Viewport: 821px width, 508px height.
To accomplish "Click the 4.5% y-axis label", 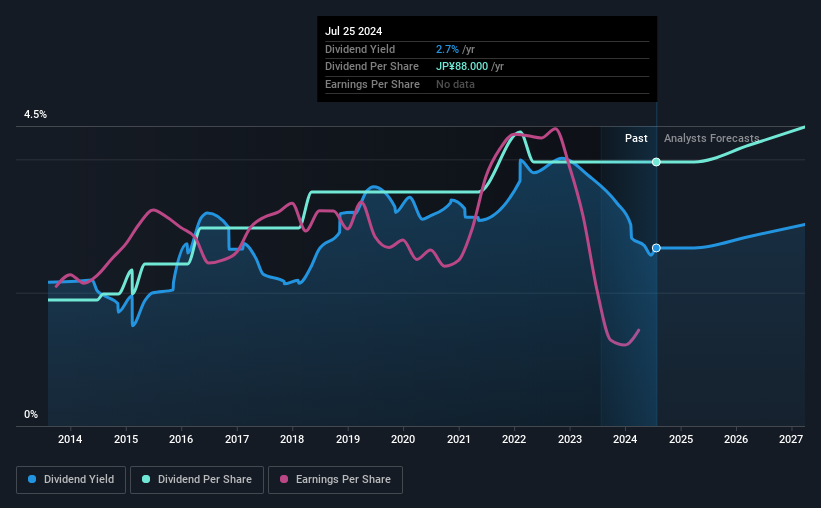I will tap(35, 114).
